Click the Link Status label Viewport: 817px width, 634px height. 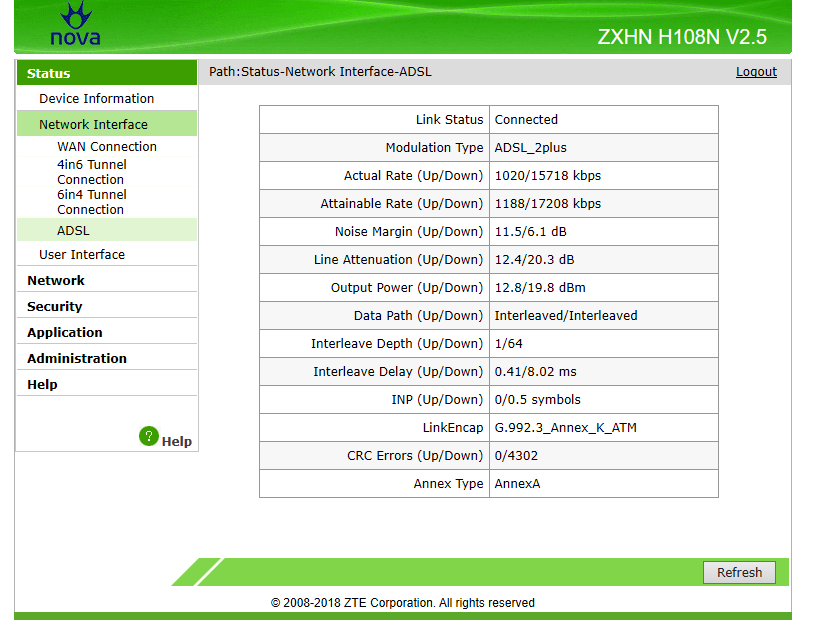coord(450,120)
